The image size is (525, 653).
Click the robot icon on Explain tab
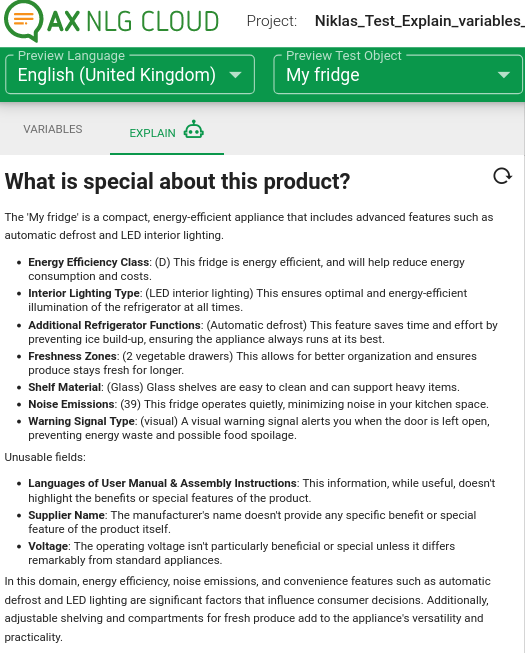(194, 130)
